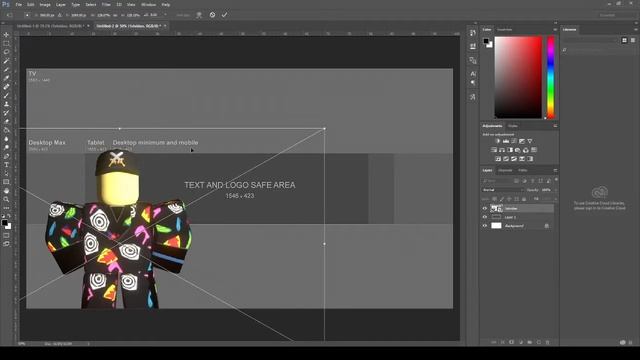Select the Background layer thumbnail
This screenshot has width=640, height=360.
[x=496, y=226]
